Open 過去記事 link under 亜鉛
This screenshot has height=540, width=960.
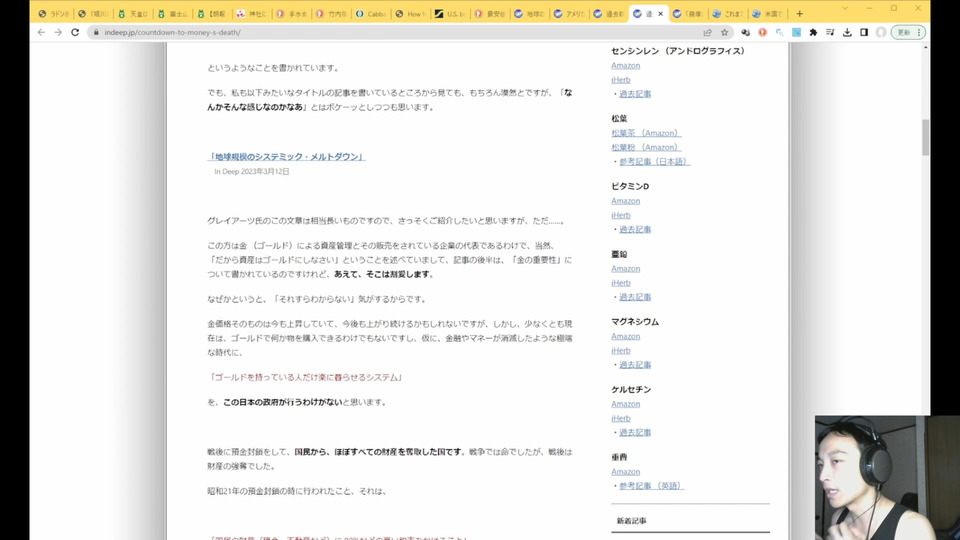tap(635, 297)
